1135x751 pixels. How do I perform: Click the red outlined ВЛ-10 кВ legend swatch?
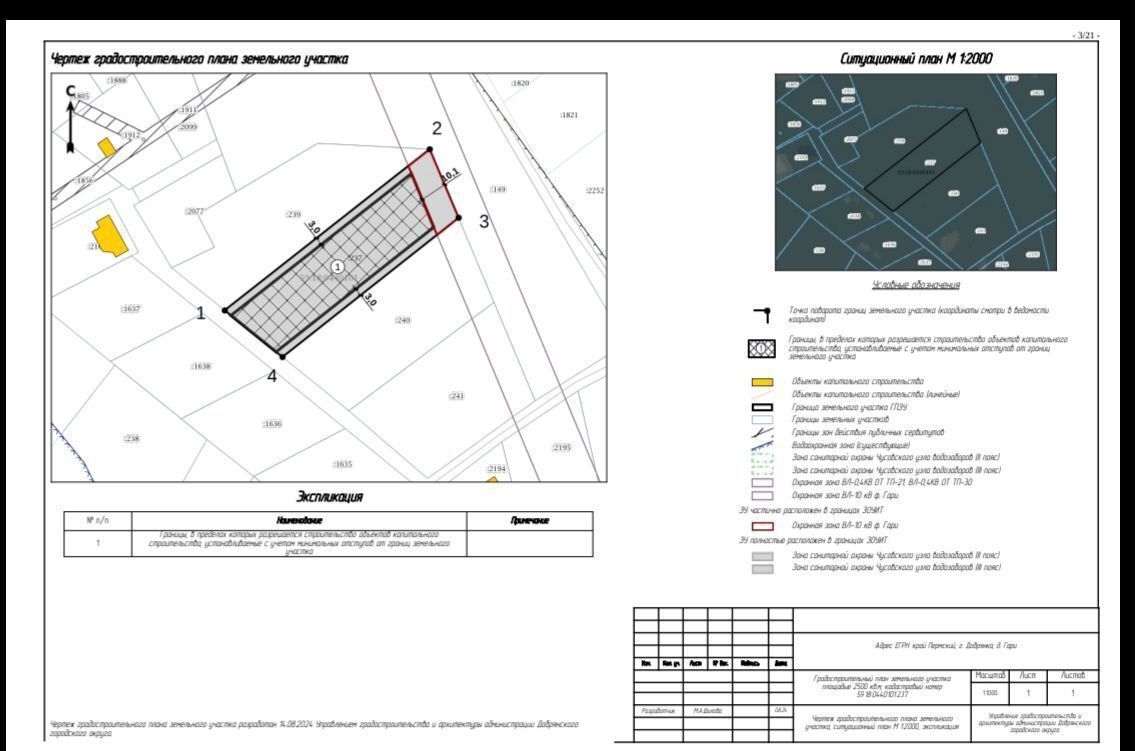[762, 526]
